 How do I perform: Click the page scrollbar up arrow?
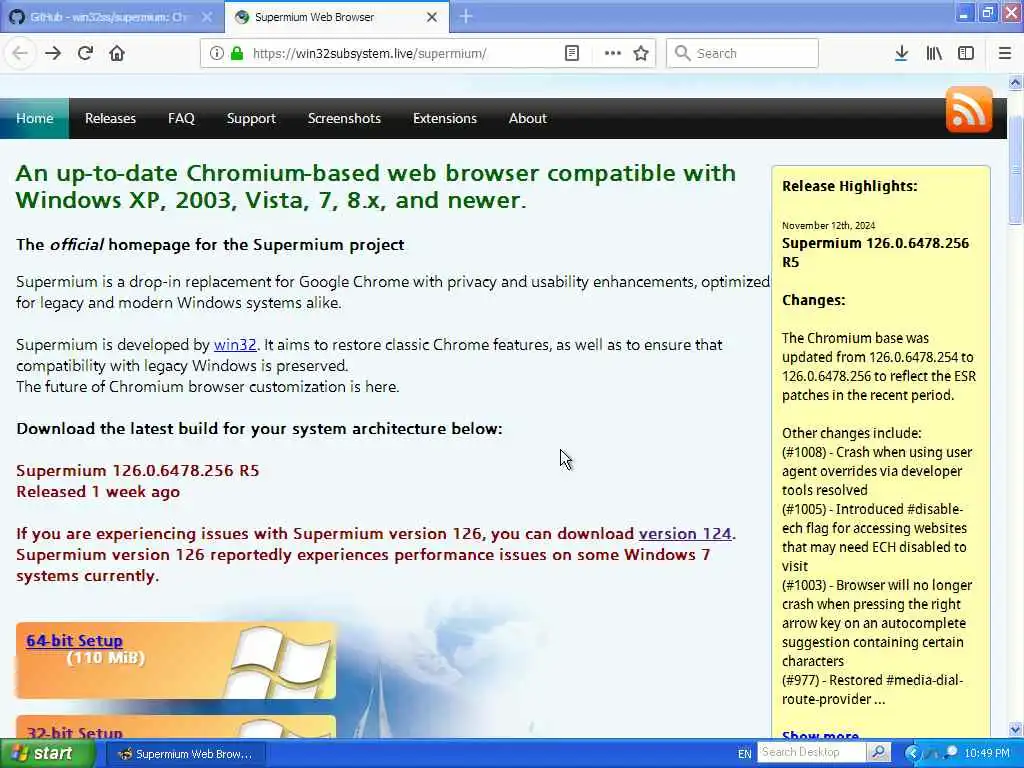1015,83
